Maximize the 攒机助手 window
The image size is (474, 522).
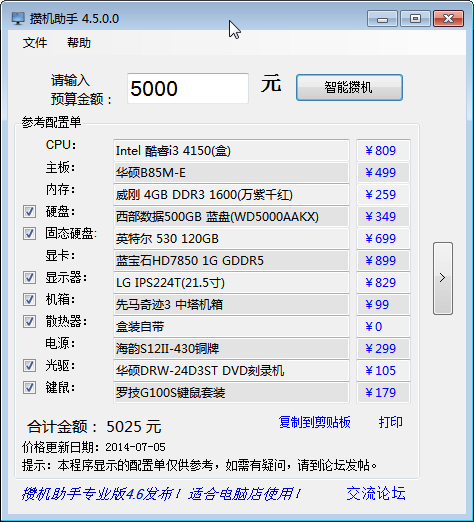pyautogui.click(x=415, y=19)
